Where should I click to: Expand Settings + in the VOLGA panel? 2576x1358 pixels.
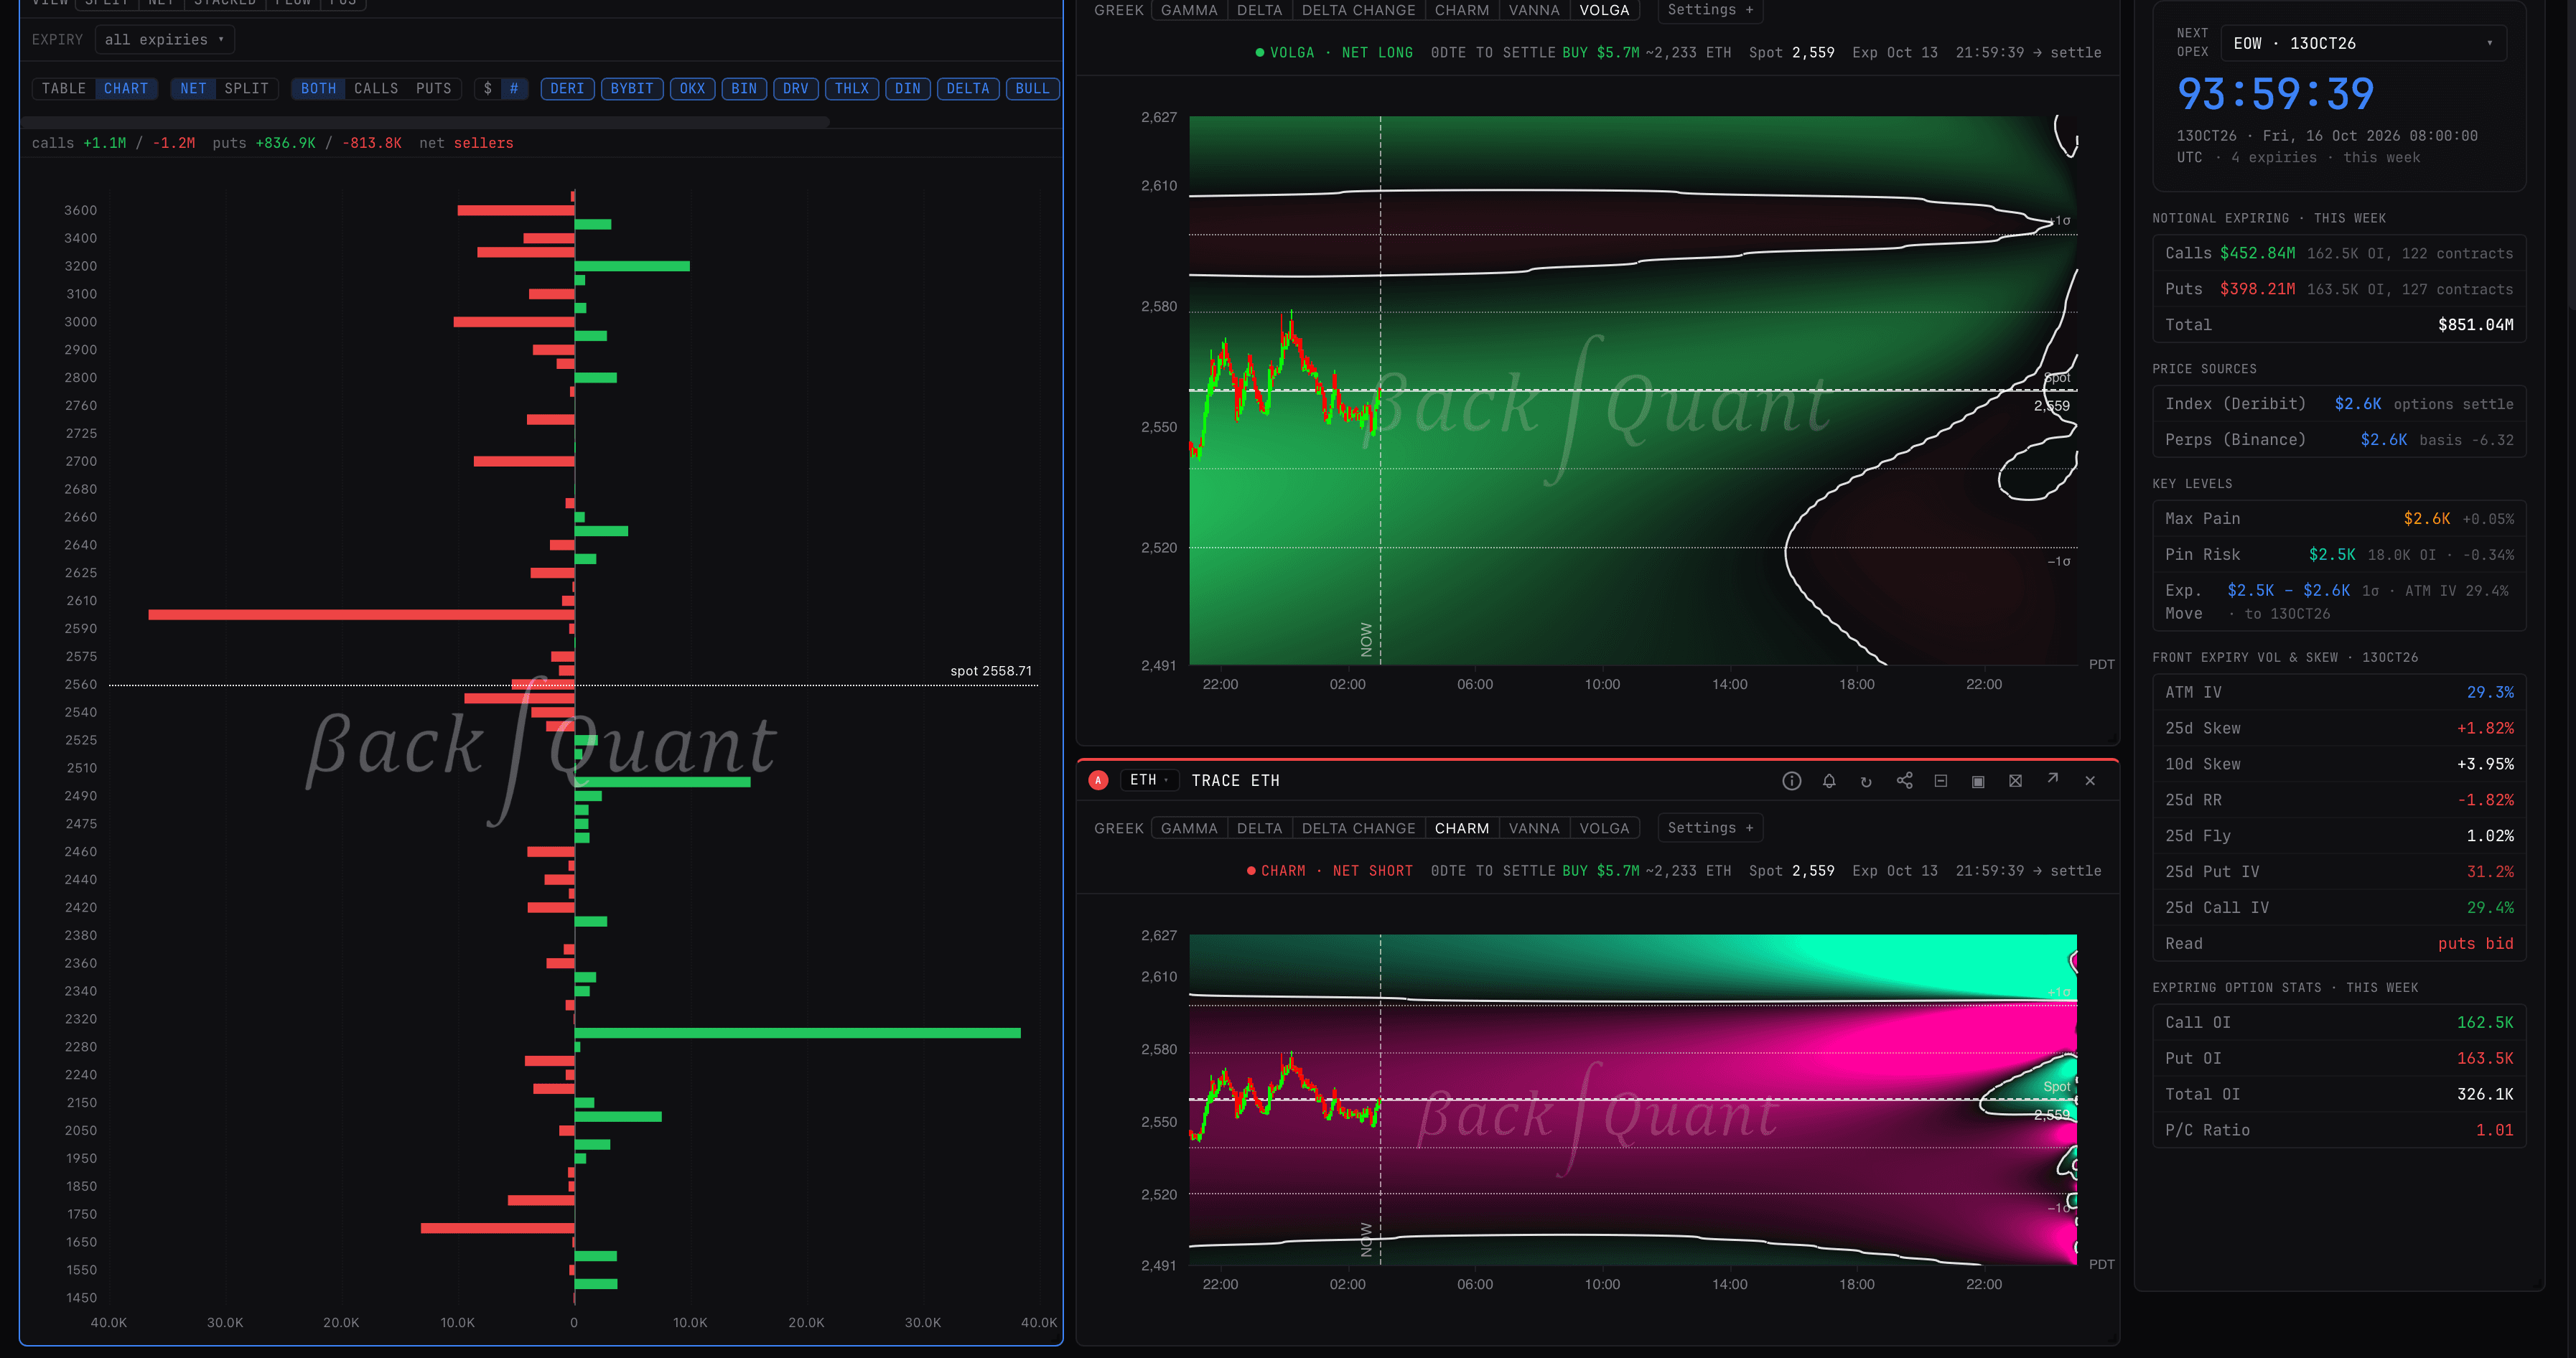1710,10
